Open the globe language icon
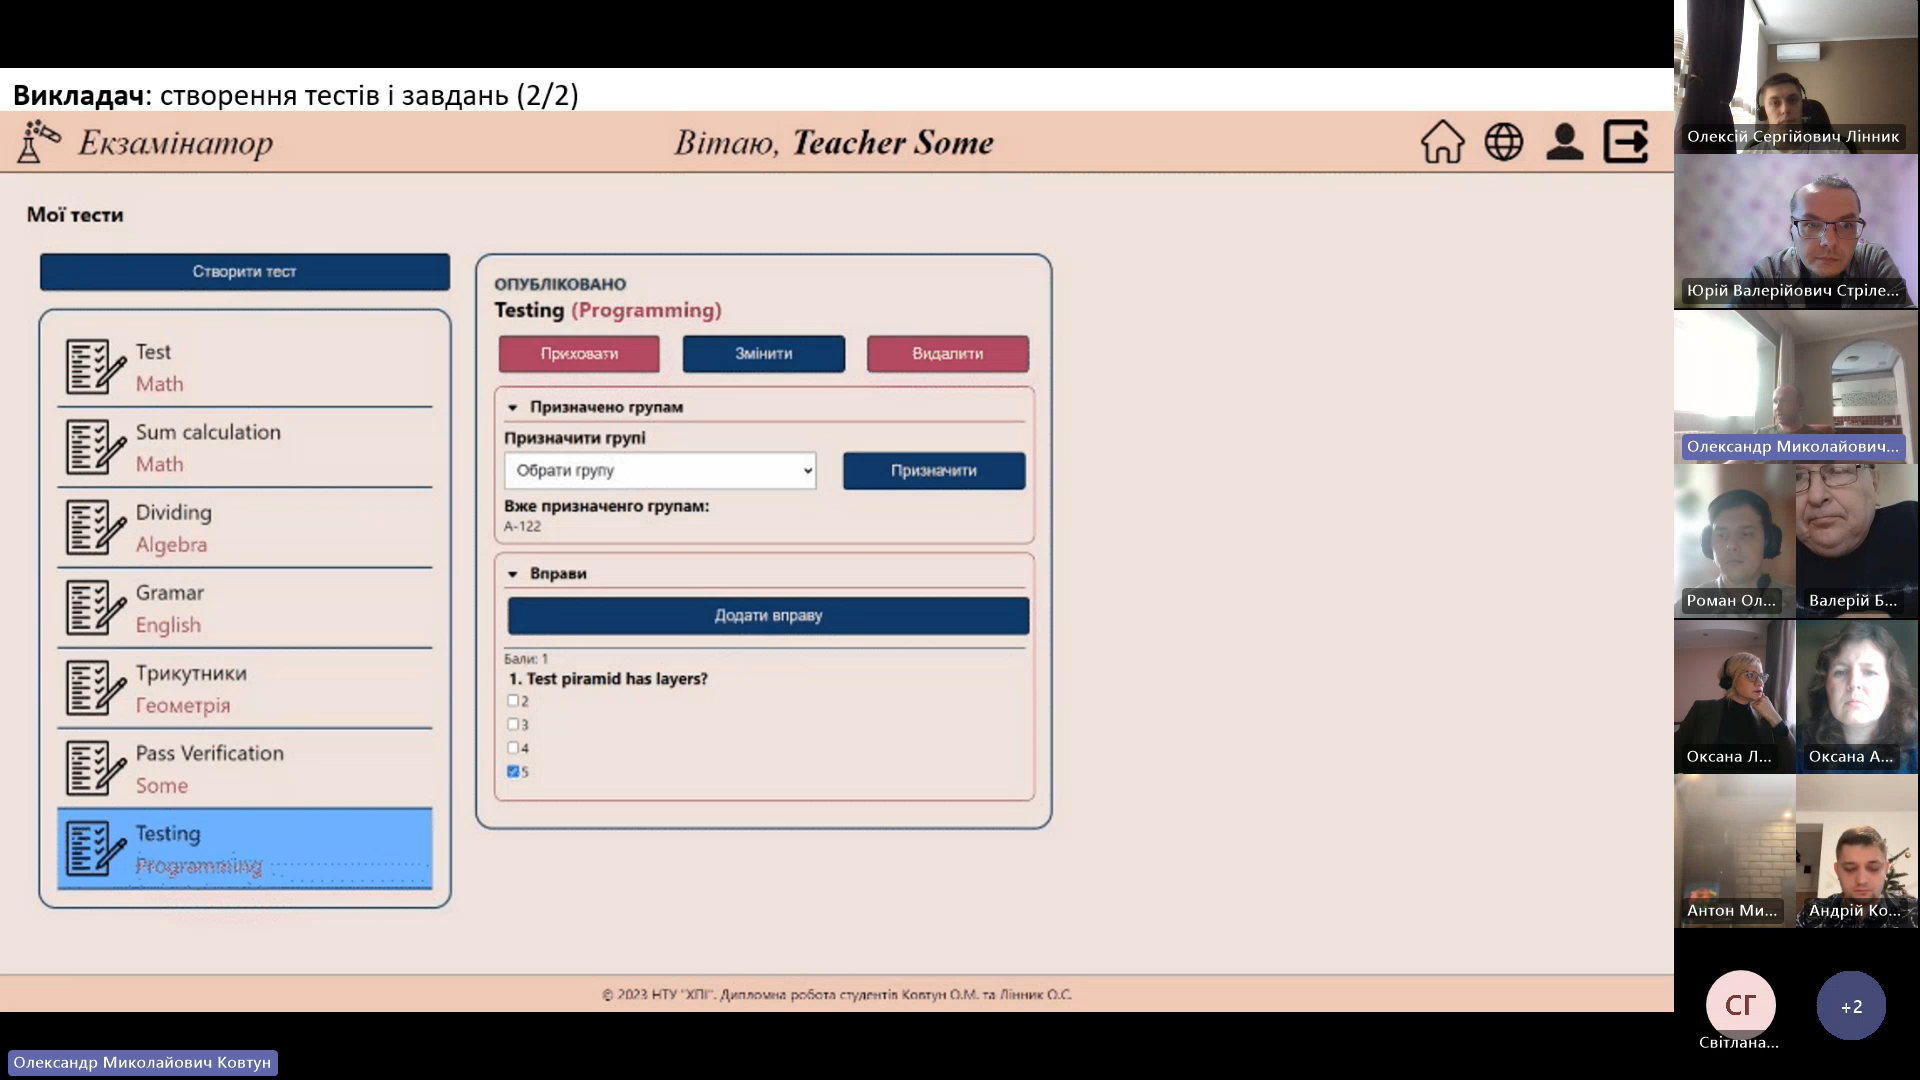 1503,142
